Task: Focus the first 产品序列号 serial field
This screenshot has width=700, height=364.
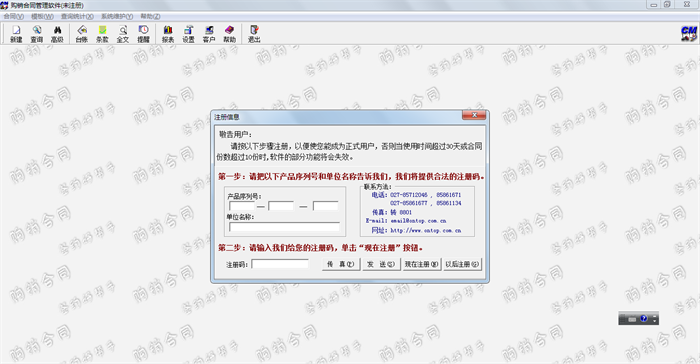Action: [x=242, y=206]
